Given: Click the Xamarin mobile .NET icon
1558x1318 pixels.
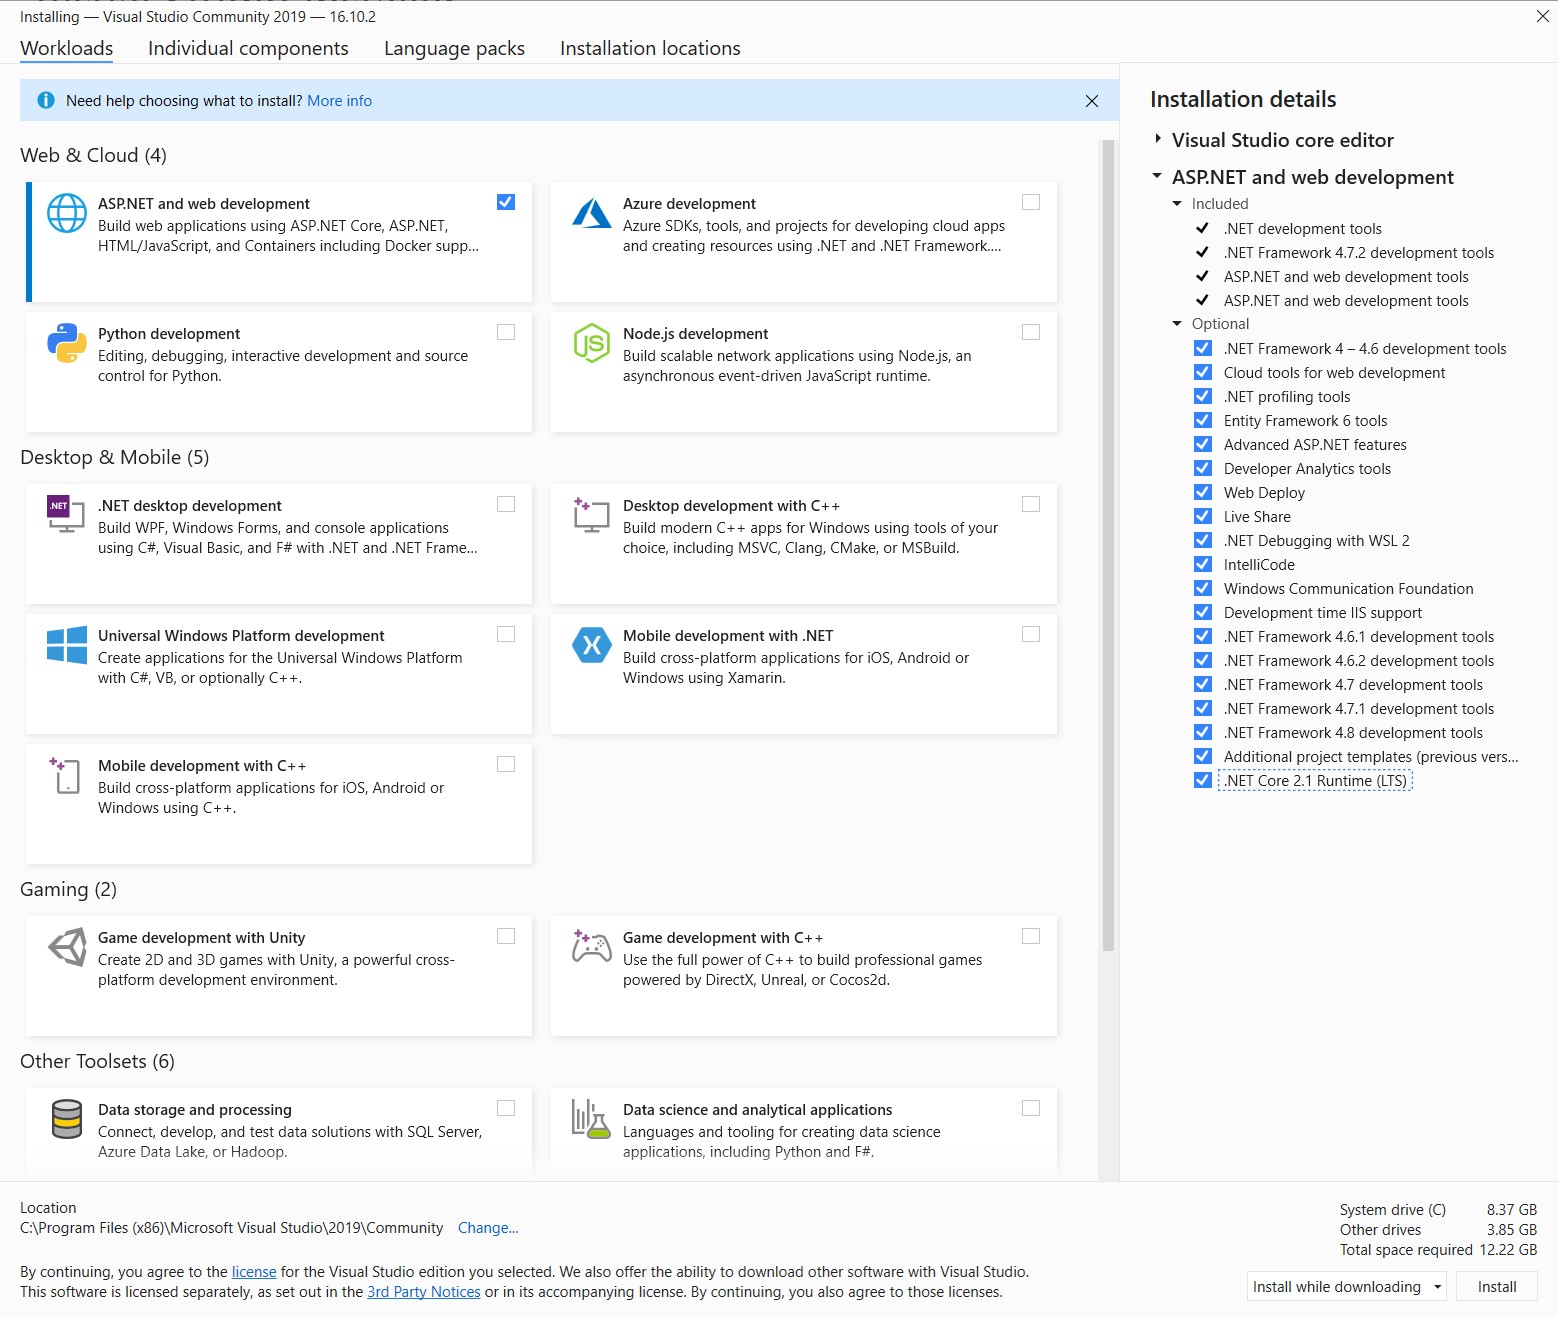Looking at the screenshot, I should (591, 645).
